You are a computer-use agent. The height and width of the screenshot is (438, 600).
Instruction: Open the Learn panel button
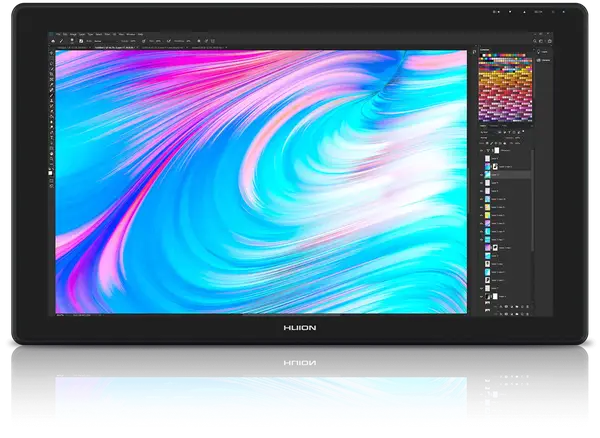[x=543, y=52]
